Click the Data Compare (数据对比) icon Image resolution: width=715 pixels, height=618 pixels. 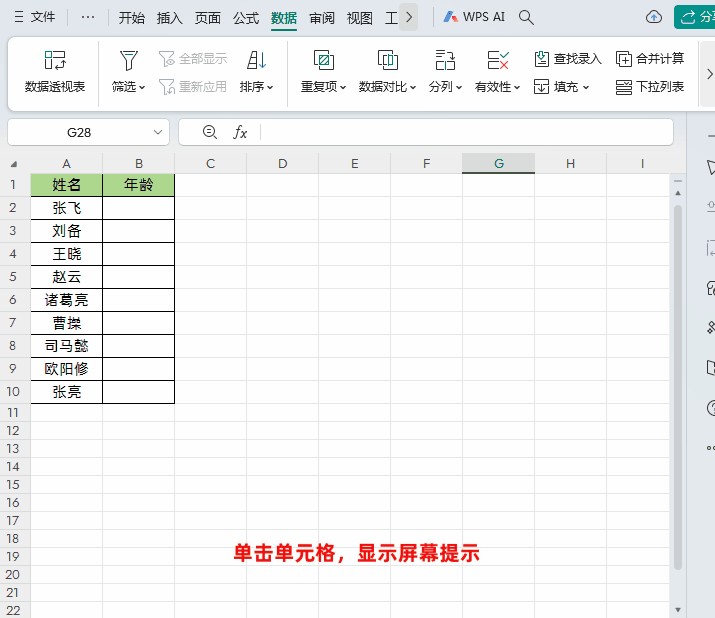(x=388, y=61)
